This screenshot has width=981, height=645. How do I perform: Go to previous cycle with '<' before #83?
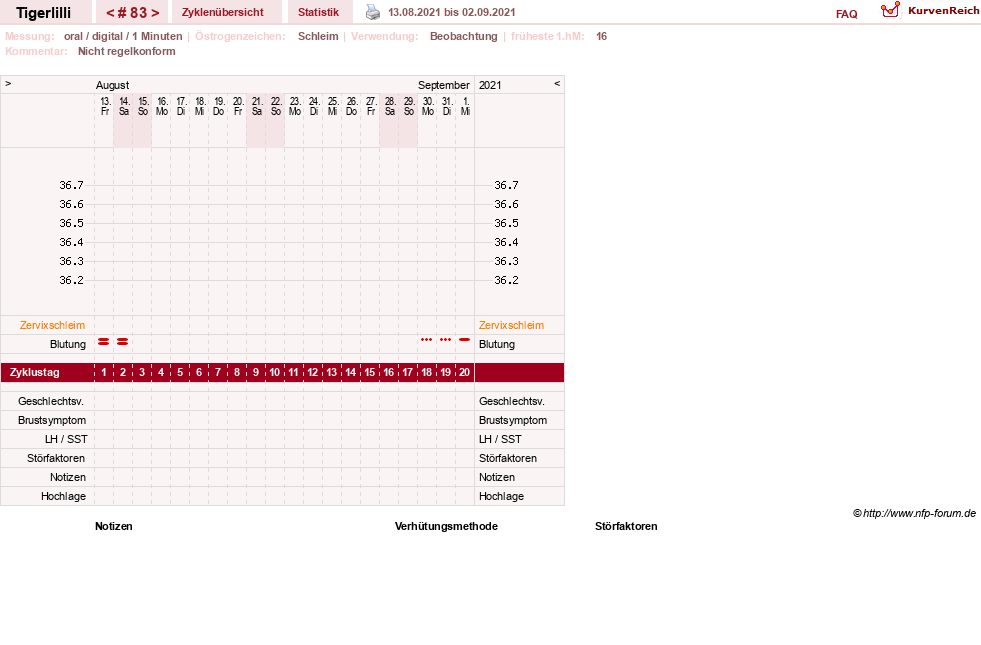click(110, 13)
